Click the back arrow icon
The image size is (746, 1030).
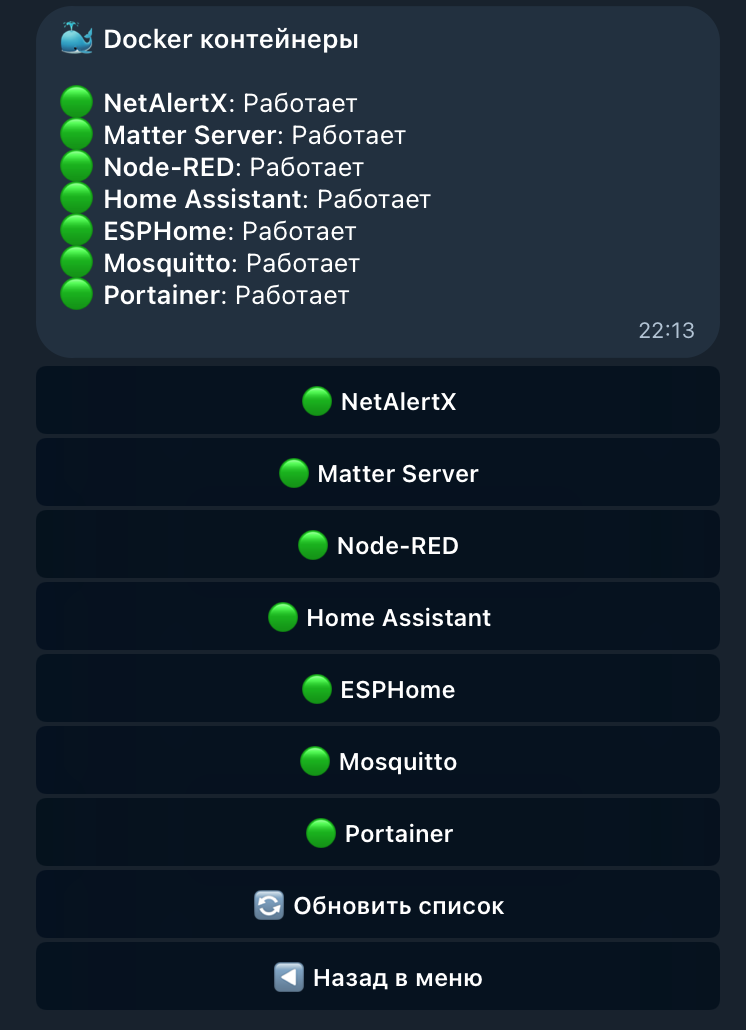click(x=289, y=977)
